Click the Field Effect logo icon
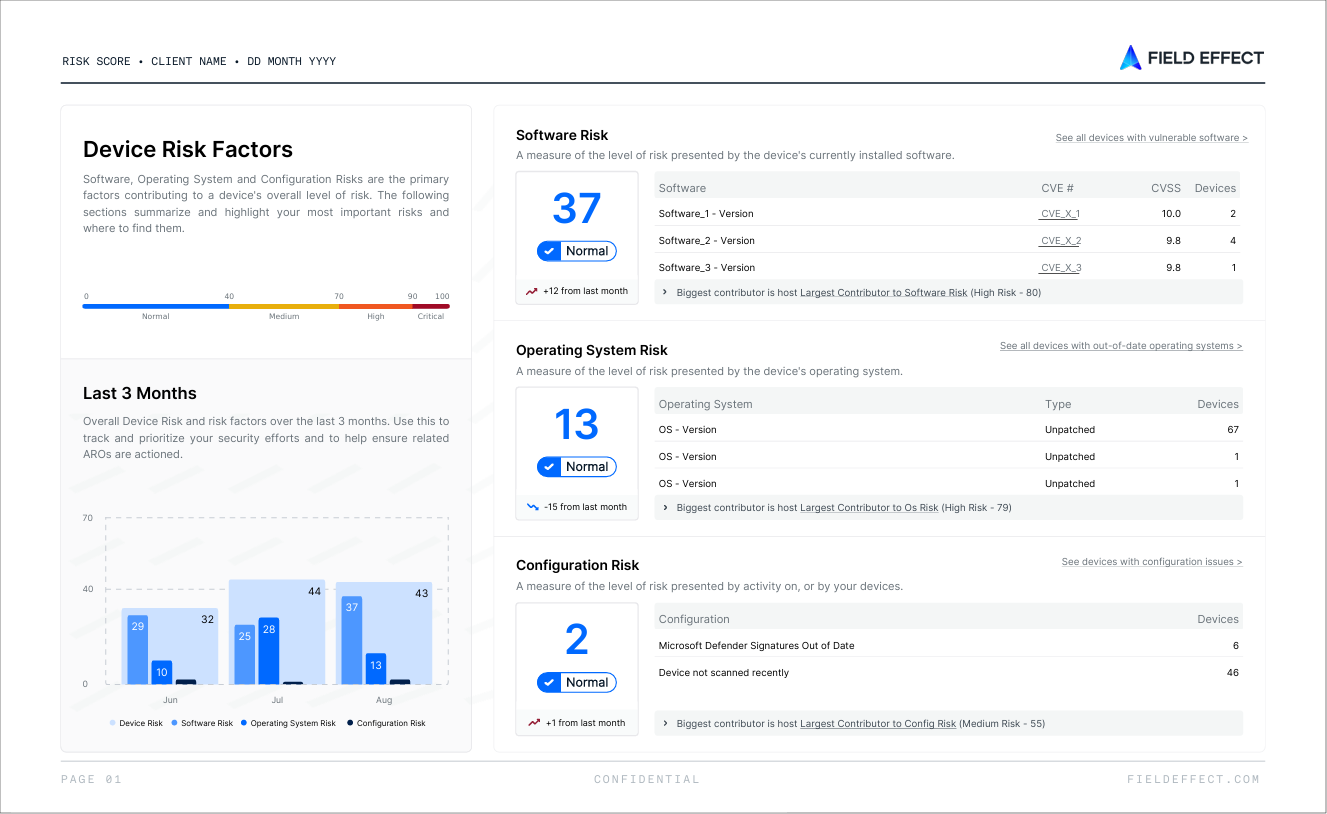 point(1130,58)
